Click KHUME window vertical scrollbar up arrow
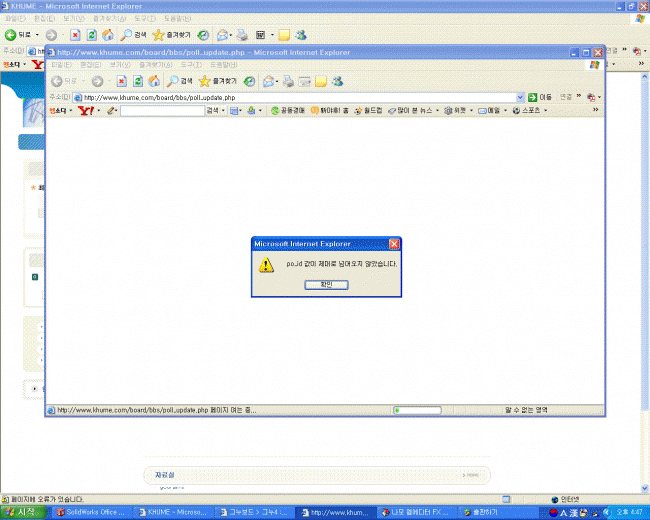The height and width of the screenshot is (520, 650). tap(645, 77)
